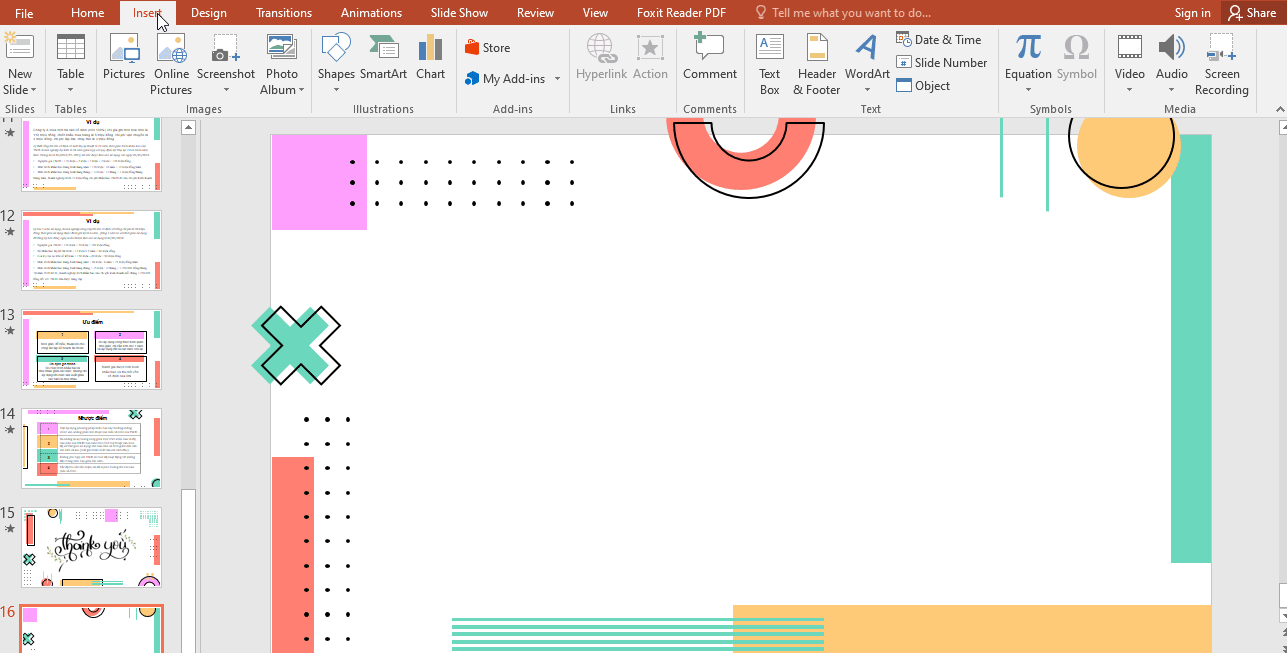The height and width of the screenshot is (653, 1287).
Task: Add a Comment to the slide
Action: coord(710,60)
